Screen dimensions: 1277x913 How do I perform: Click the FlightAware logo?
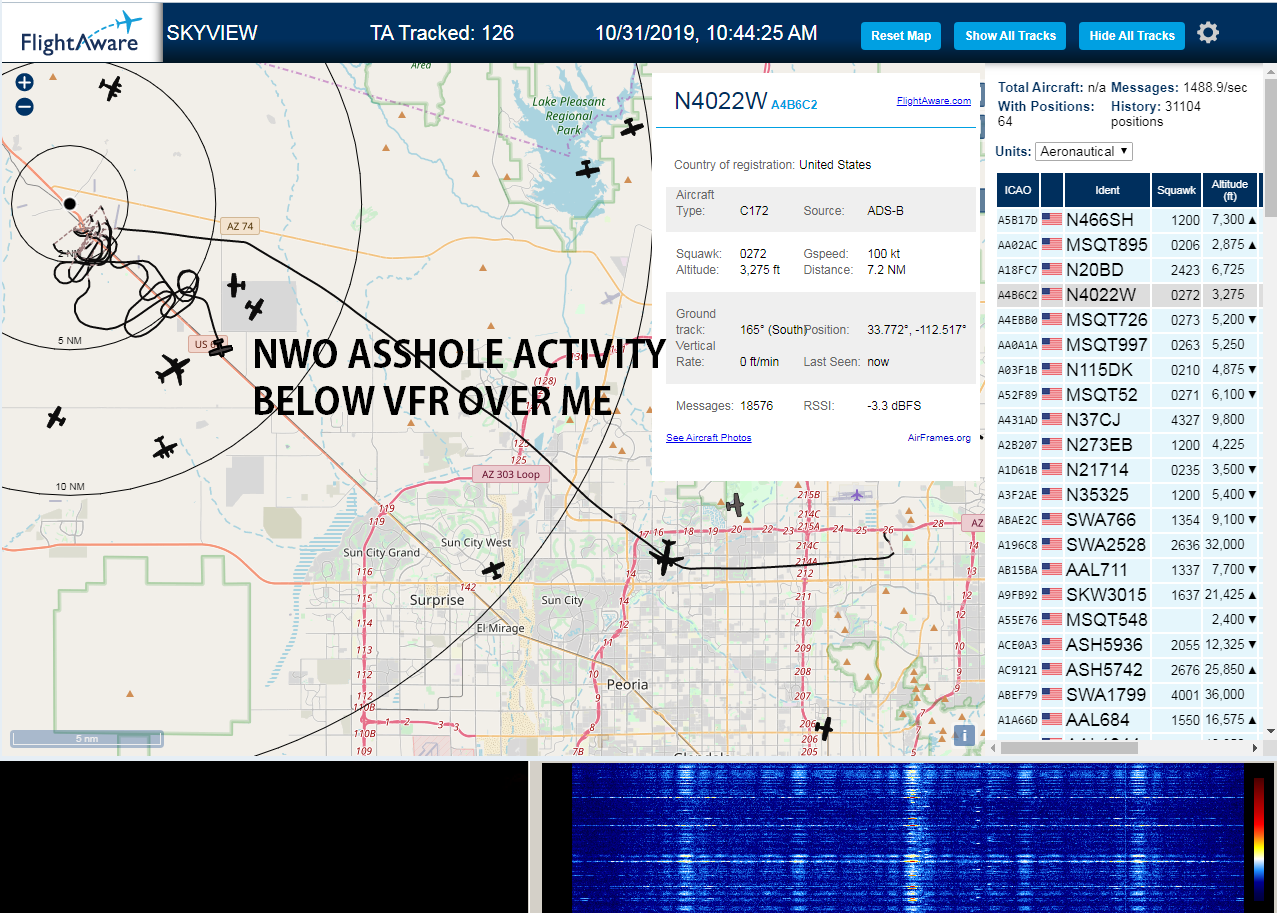82,33
